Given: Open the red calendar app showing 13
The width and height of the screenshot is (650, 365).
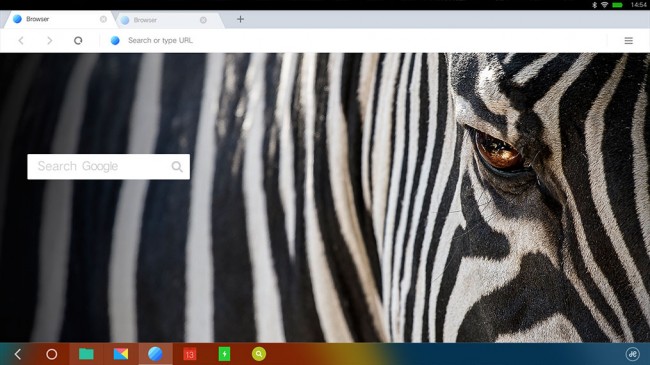Looking at the screenshot, I should (x=189, y=354).
